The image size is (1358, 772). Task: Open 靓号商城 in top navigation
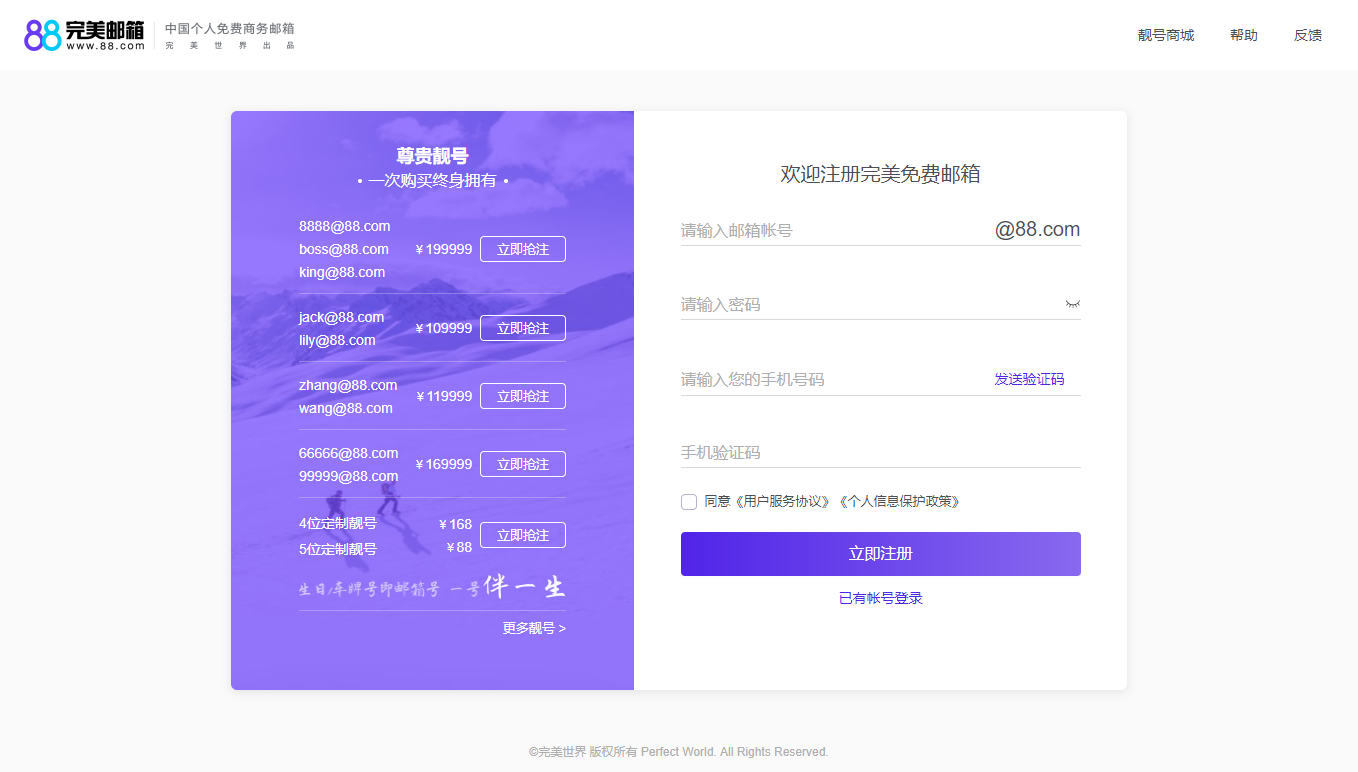point(1166,35)
